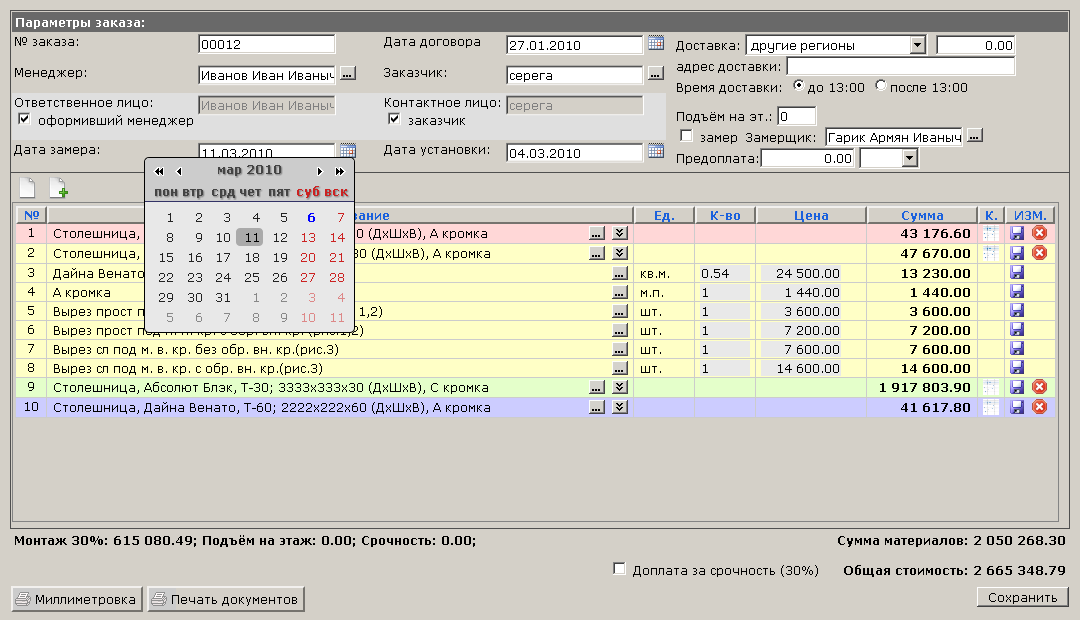Toggle the оформивший менеджер checkbox

(24, 119)
